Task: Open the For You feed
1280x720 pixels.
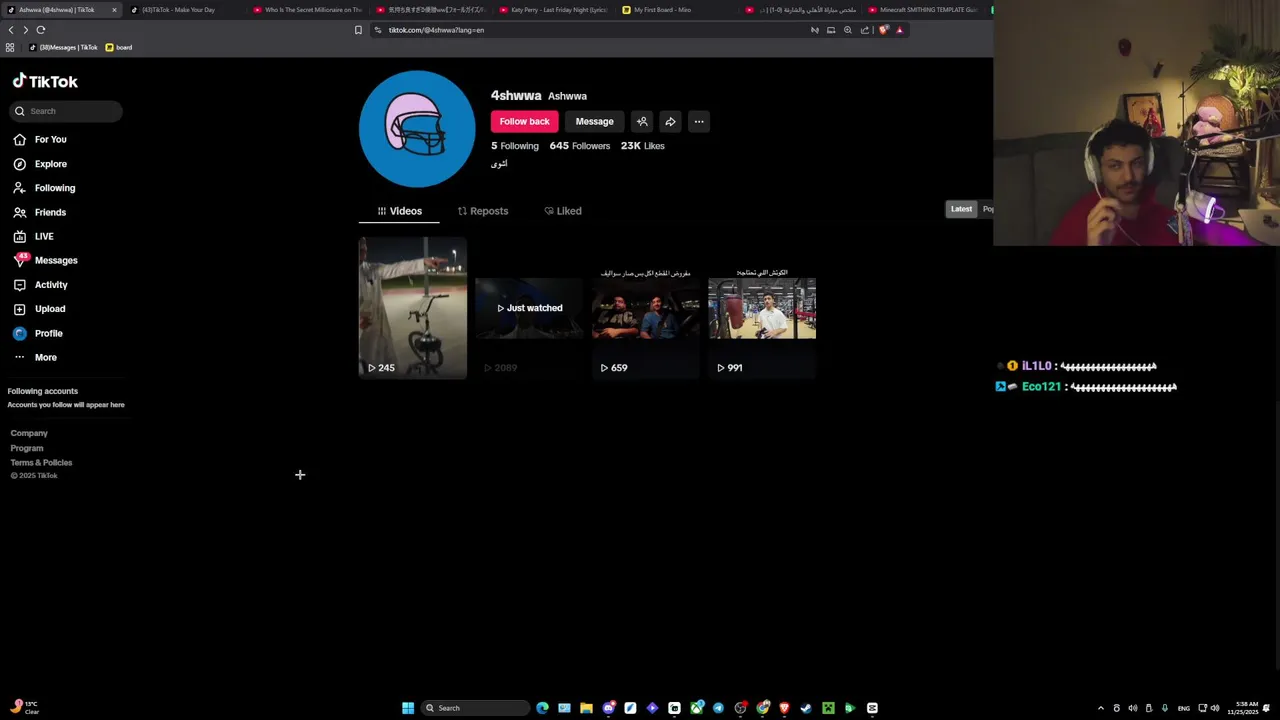Action: click(40, 140)
